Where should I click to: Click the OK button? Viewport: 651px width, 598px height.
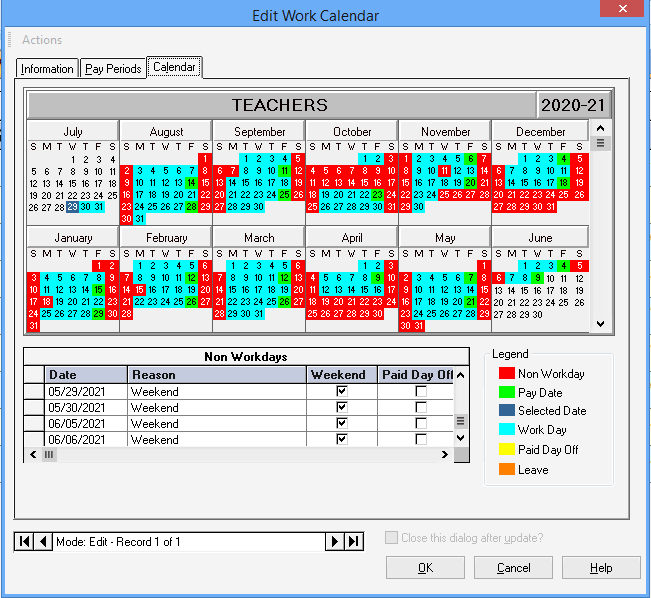425,568
